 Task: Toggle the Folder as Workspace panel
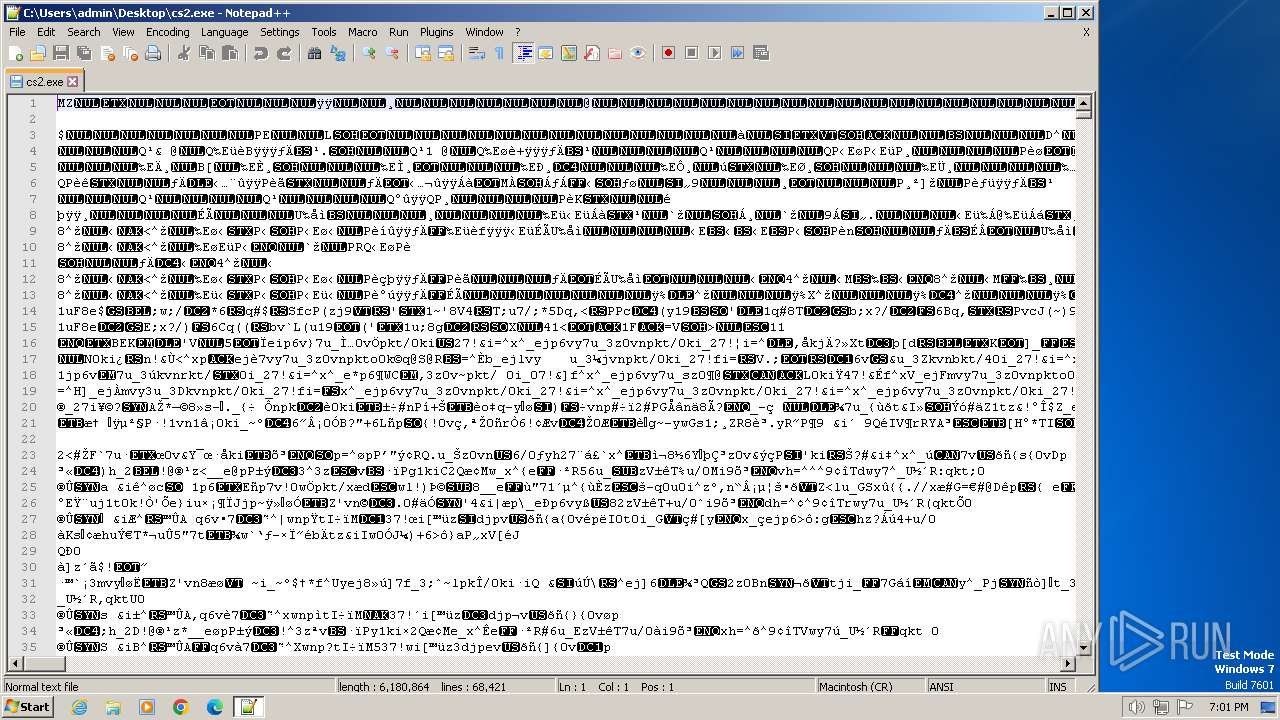(615, 53)
